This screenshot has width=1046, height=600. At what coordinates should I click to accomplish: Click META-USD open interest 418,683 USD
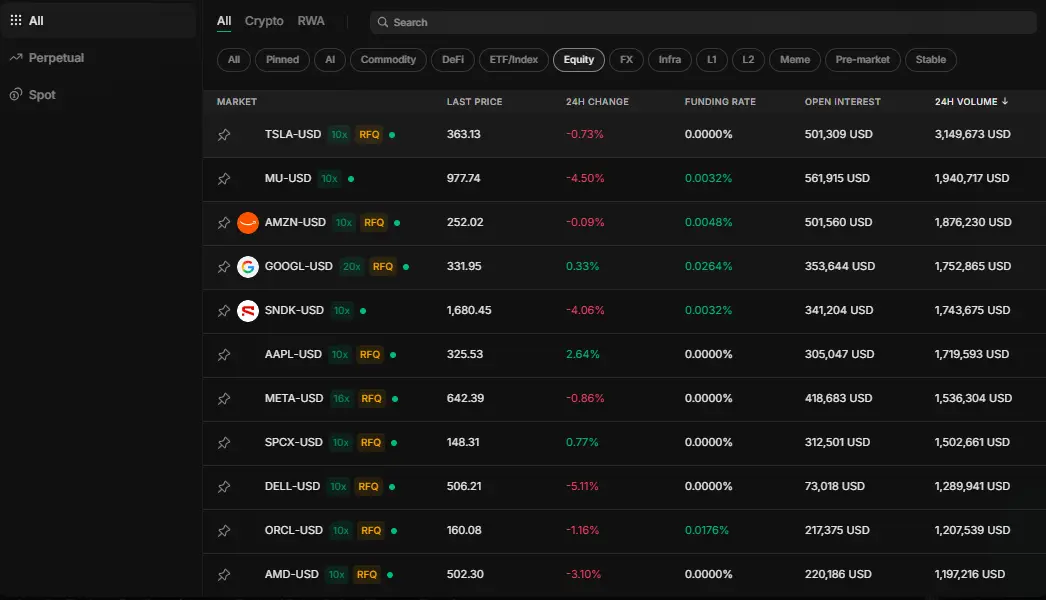[x=839, y=398]
